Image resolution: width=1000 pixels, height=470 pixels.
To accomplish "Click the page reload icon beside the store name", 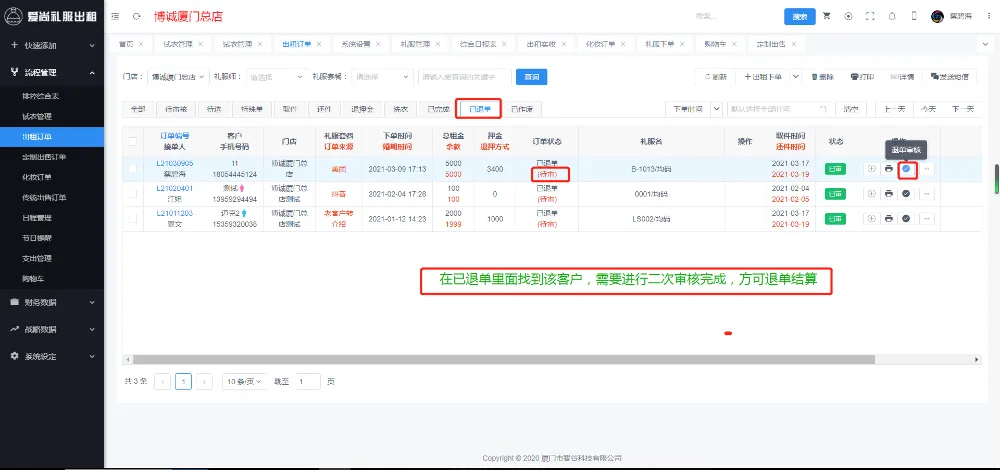I will tap(136, 17).
